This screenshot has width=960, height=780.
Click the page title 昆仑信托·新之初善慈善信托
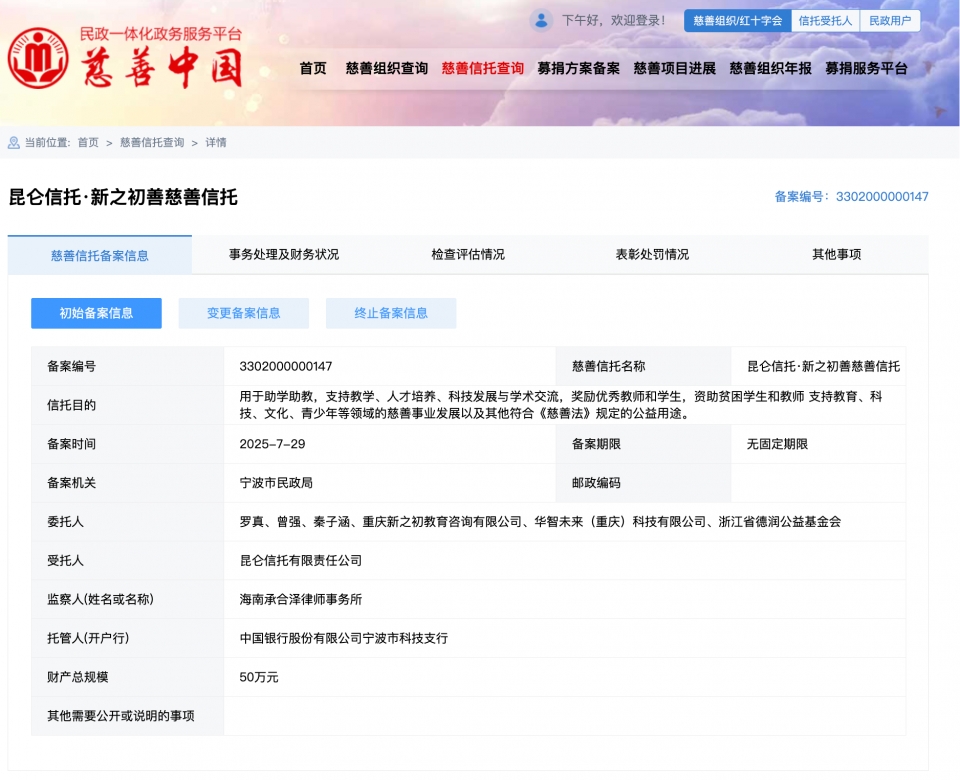123,197
